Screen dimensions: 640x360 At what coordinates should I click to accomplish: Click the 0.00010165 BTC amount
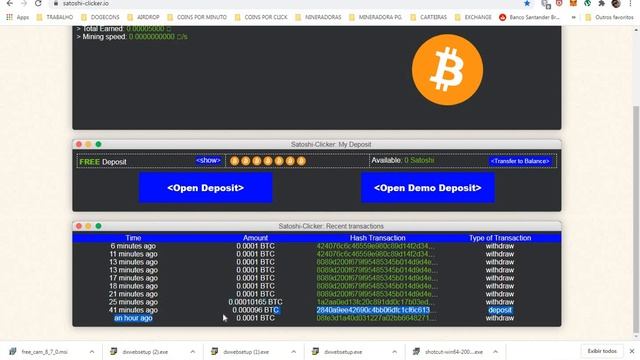tap(256, 302)
